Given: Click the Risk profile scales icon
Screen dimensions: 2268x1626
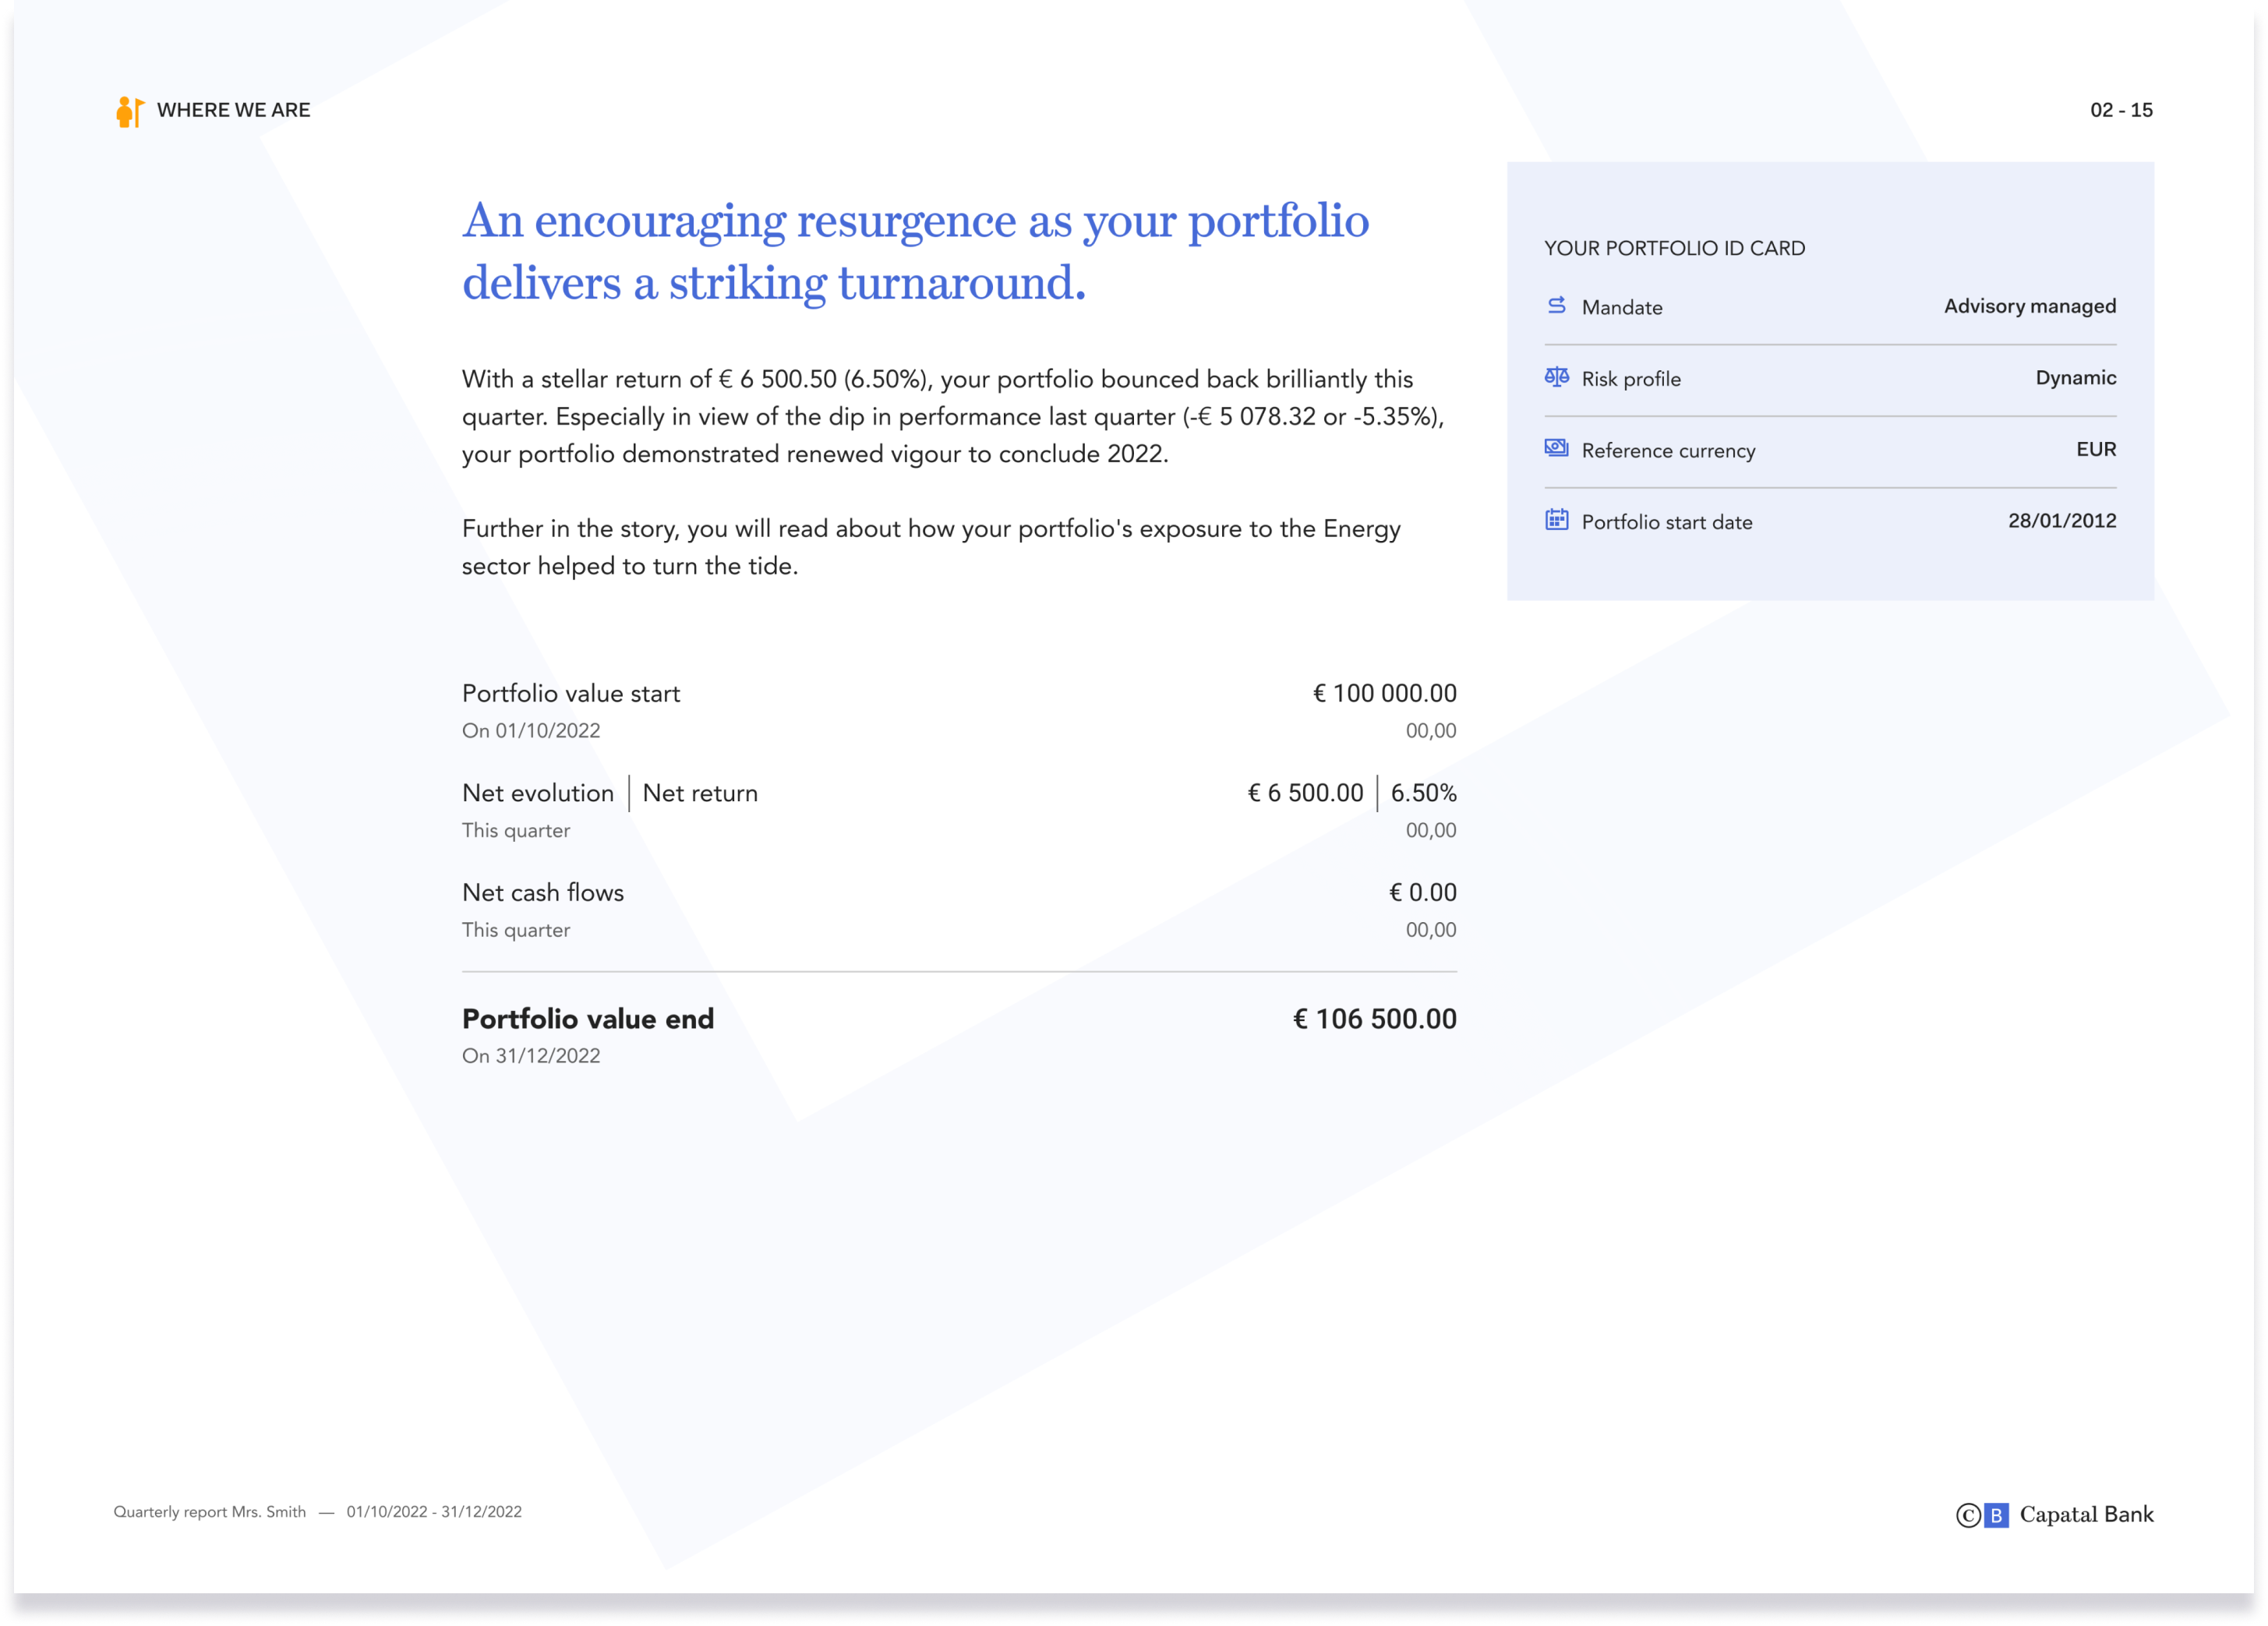Looking at the screenshot, I should point(1556,377).
